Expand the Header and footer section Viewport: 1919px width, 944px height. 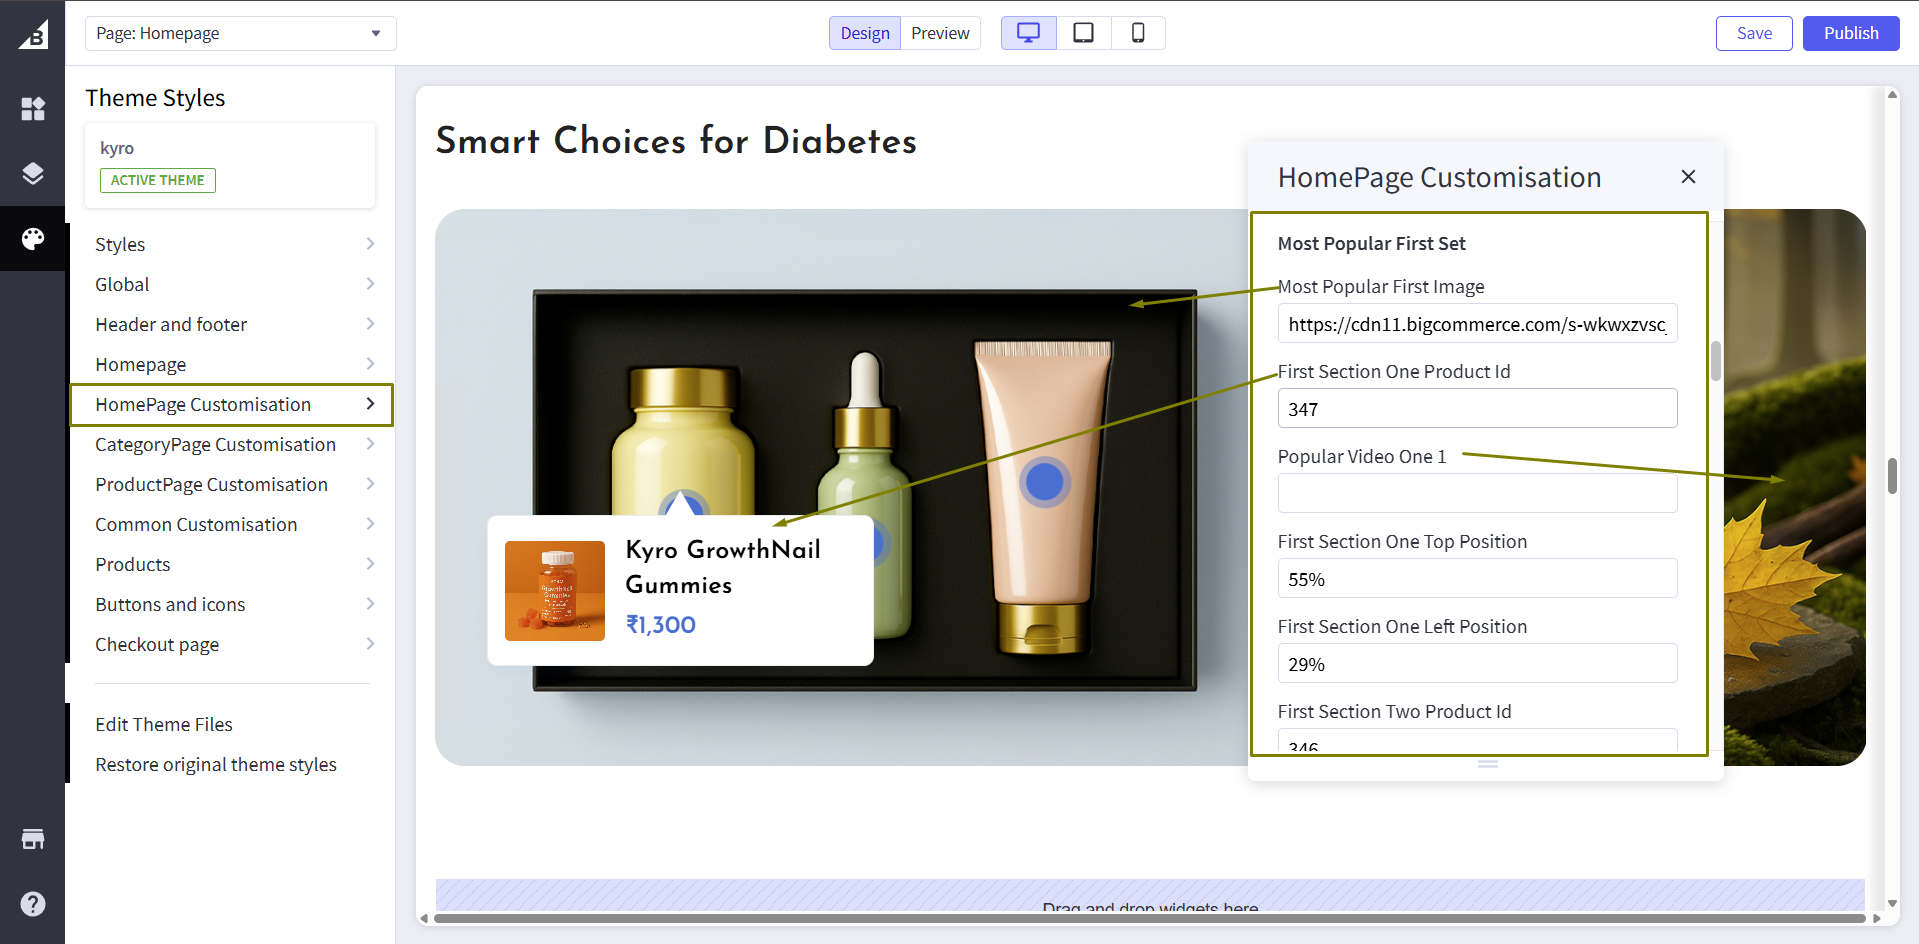point(232,324)
